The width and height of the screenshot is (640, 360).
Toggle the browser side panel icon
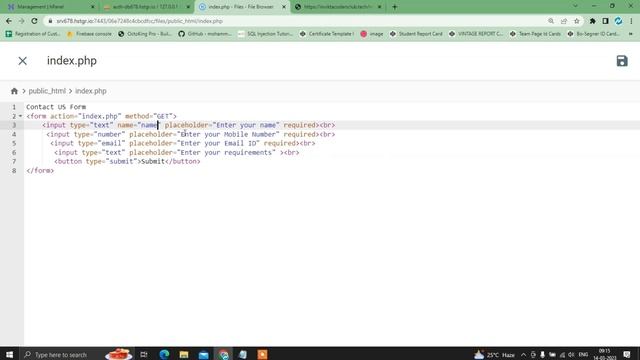(x=605, y=21)
